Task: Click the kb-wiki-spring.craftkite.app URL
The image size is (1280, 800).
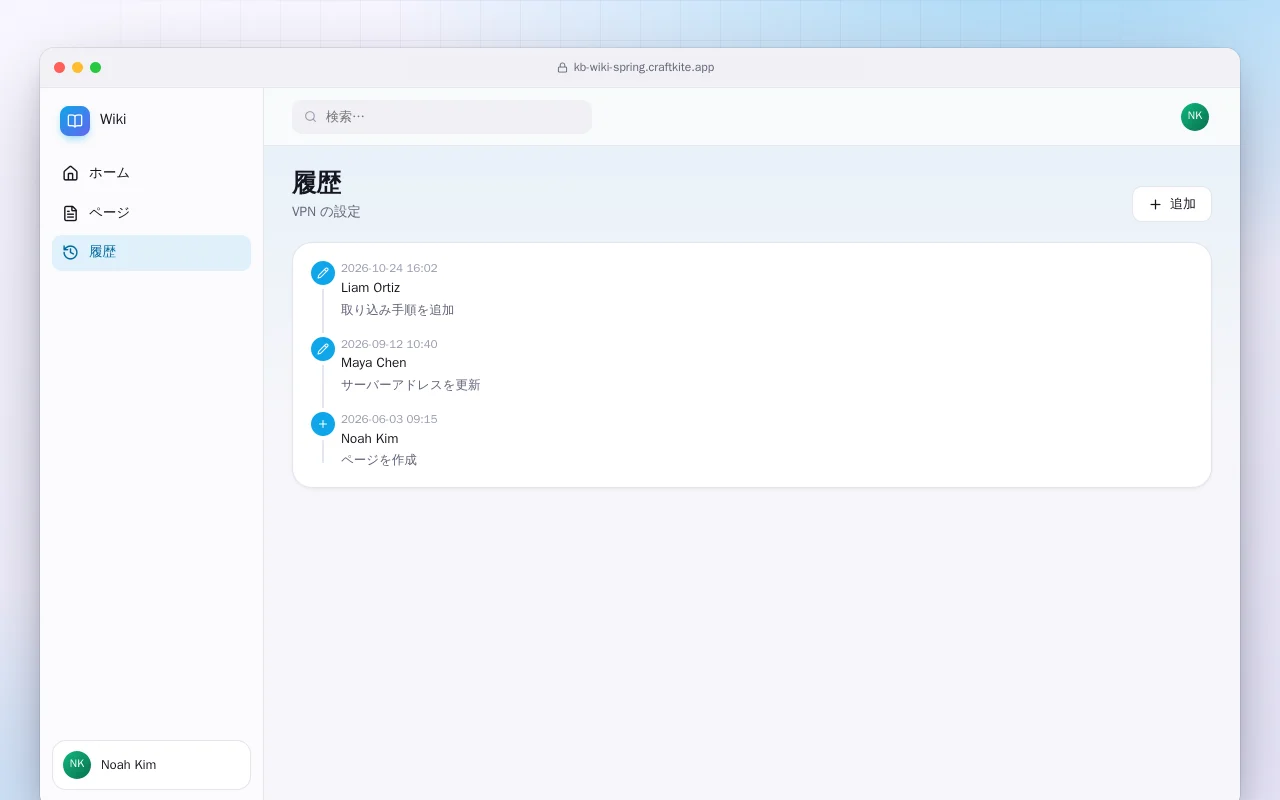Action: pos(644,68)
